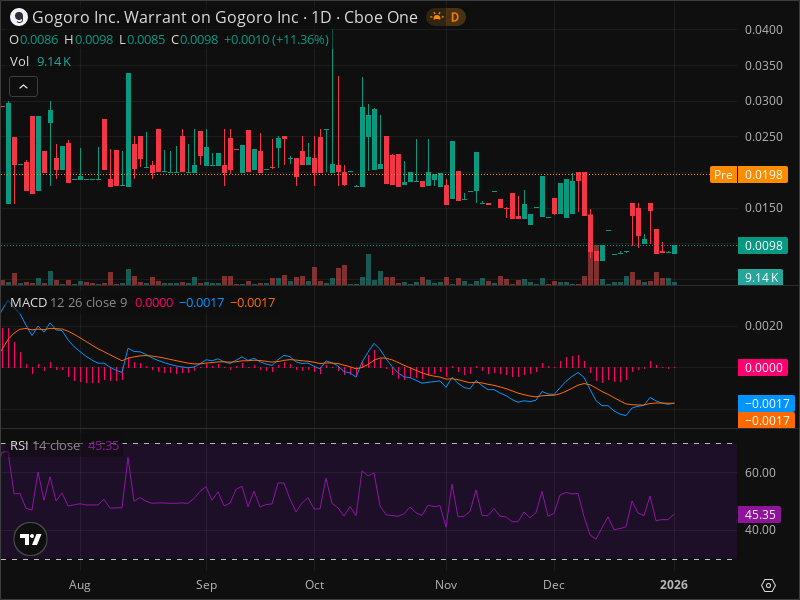Collapse the indicator legend with the chevron
The height and width of the screenshot is (600, 800).
[23, 87]
